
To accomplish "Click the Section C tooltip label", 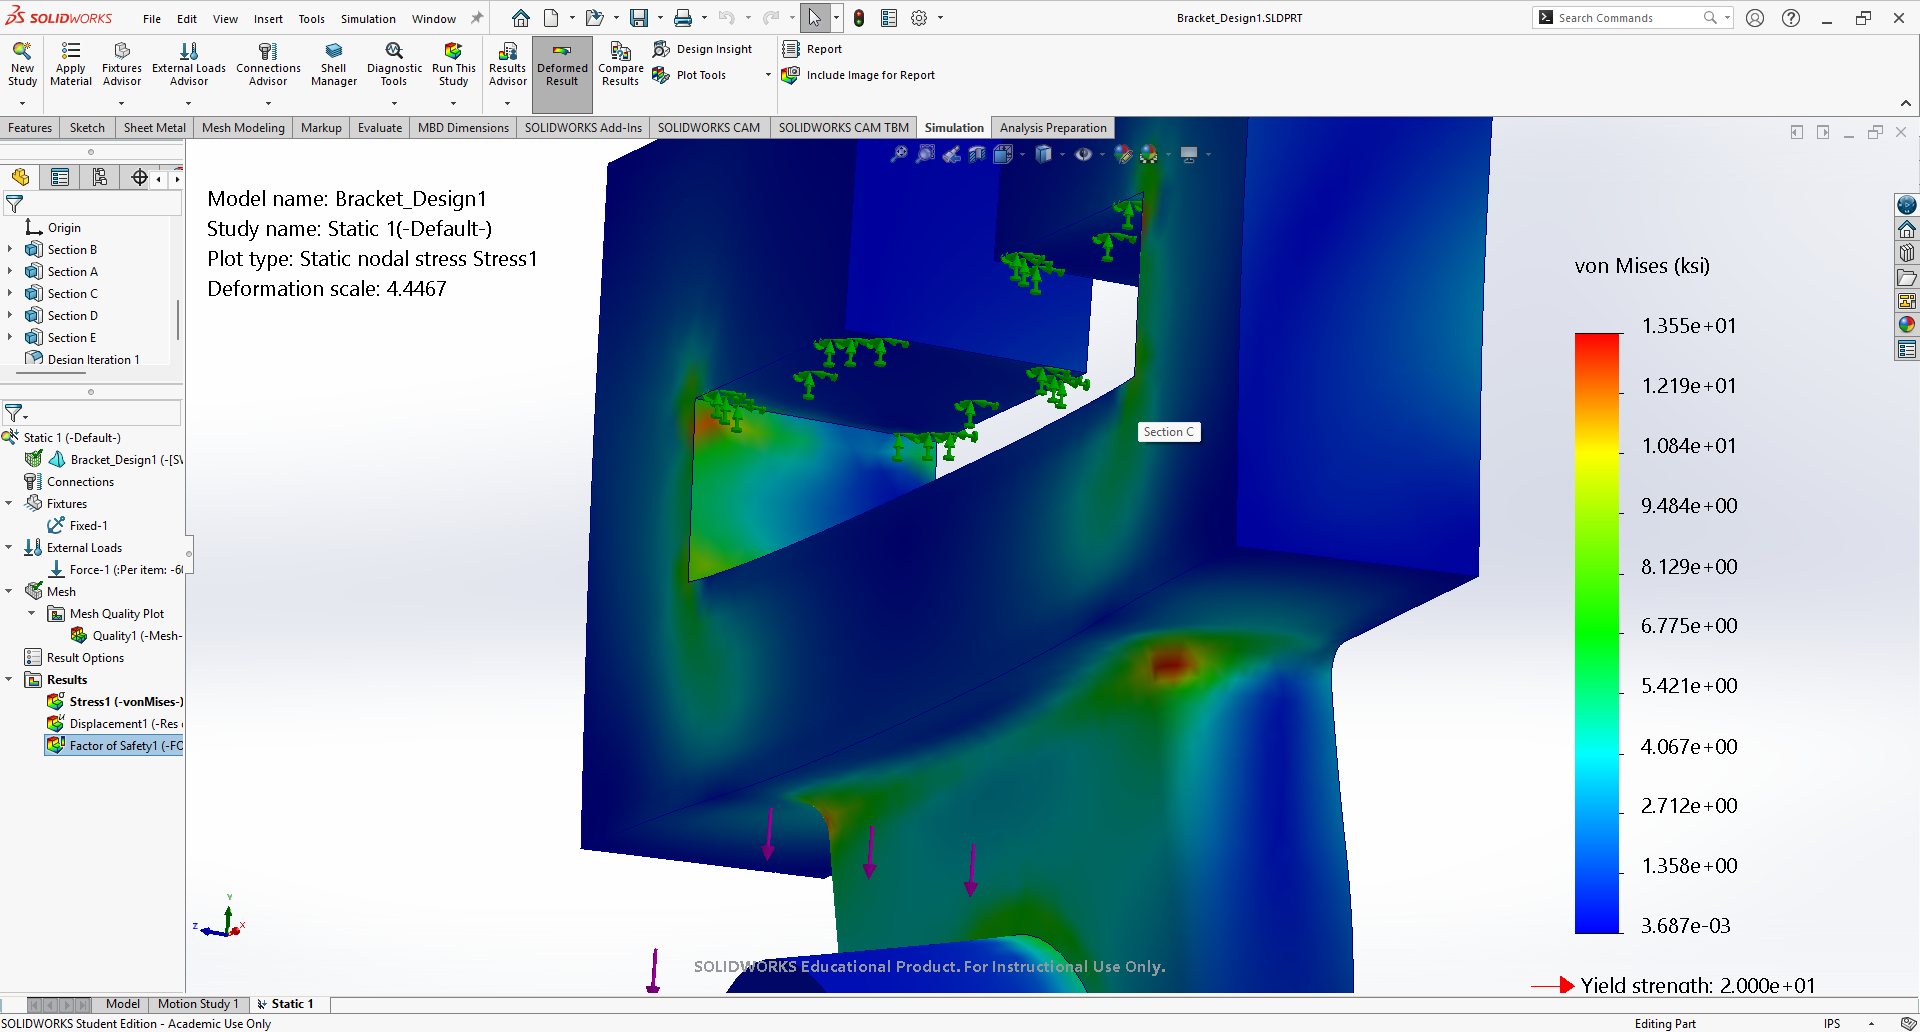I will 1169,432.
